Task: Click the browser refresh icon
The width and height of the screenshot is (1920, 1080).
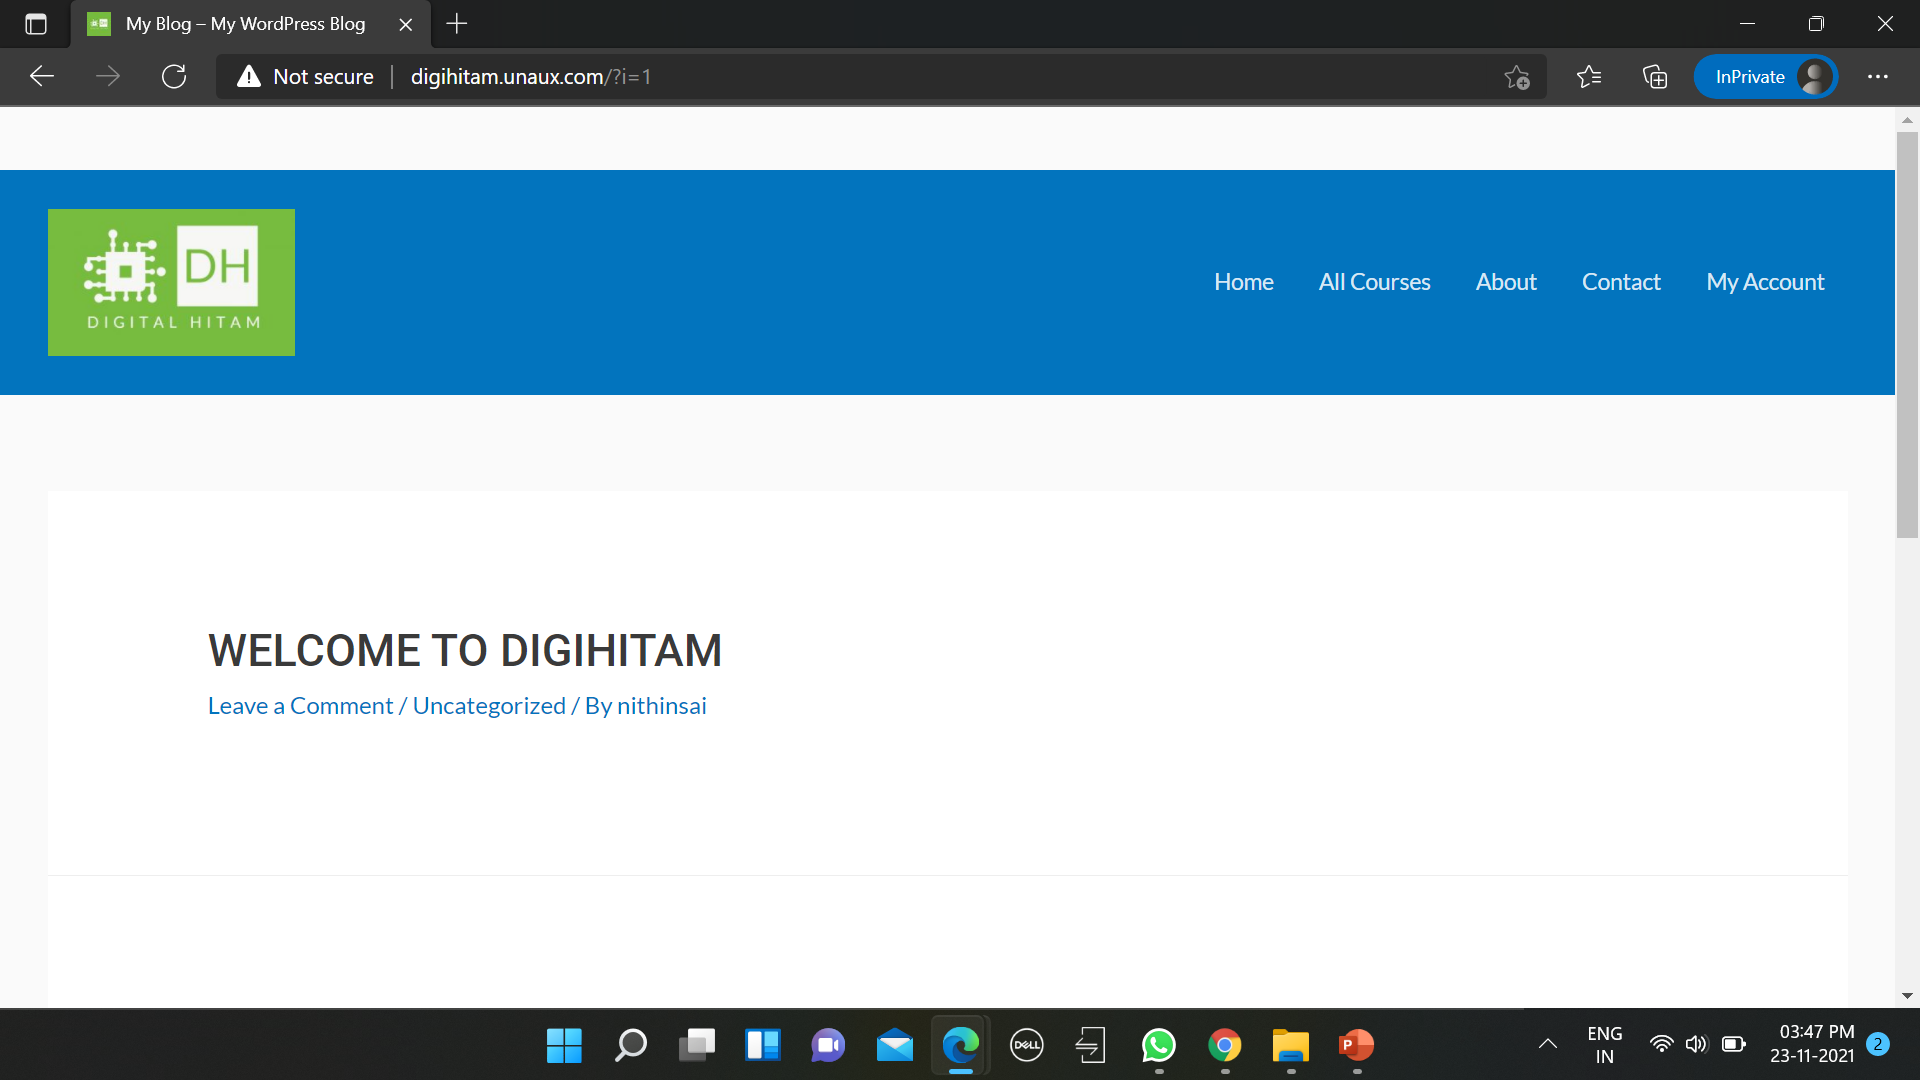Action: point(174,77)
